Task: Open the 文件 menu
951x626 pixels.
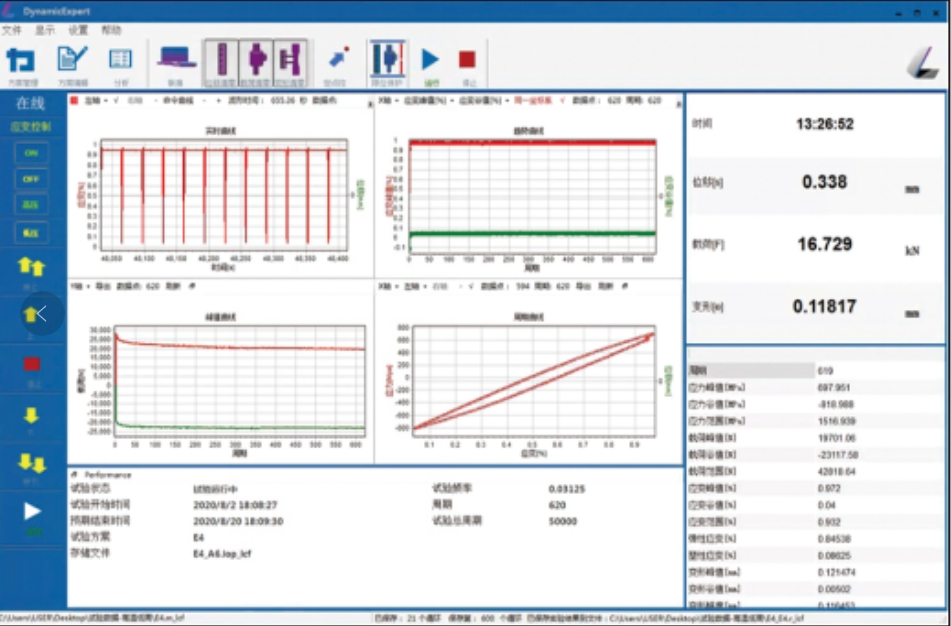Action: [x=12, y=30]
